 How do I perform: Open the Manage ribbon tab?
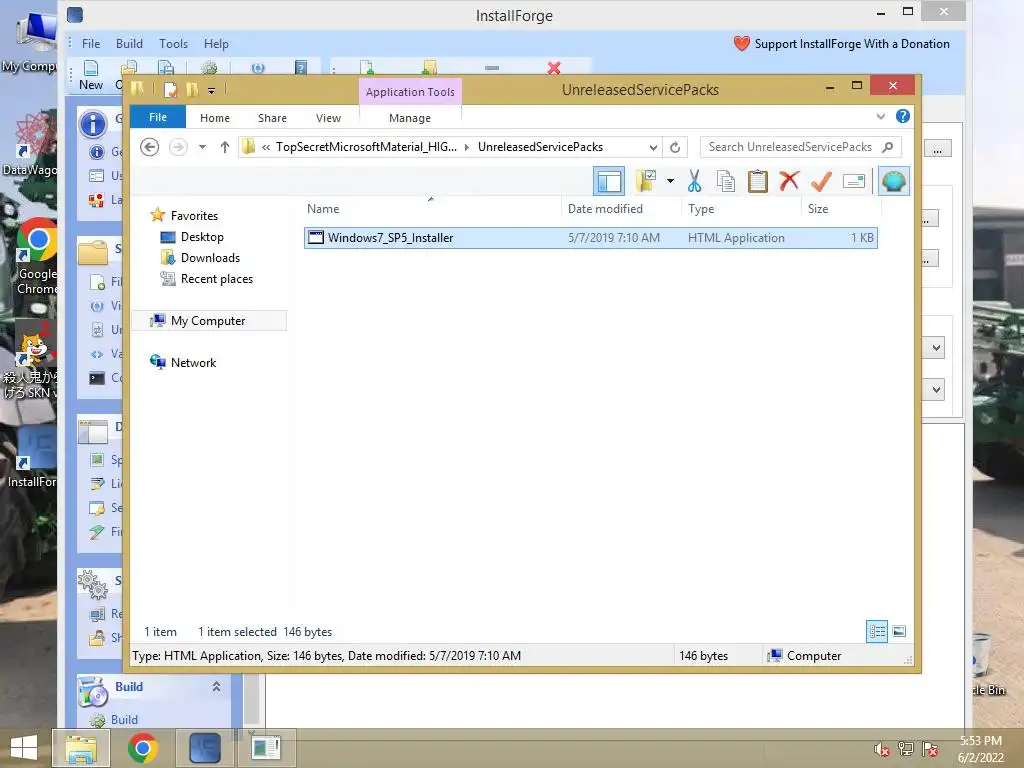pyautogui.click(x=410, y=118)
